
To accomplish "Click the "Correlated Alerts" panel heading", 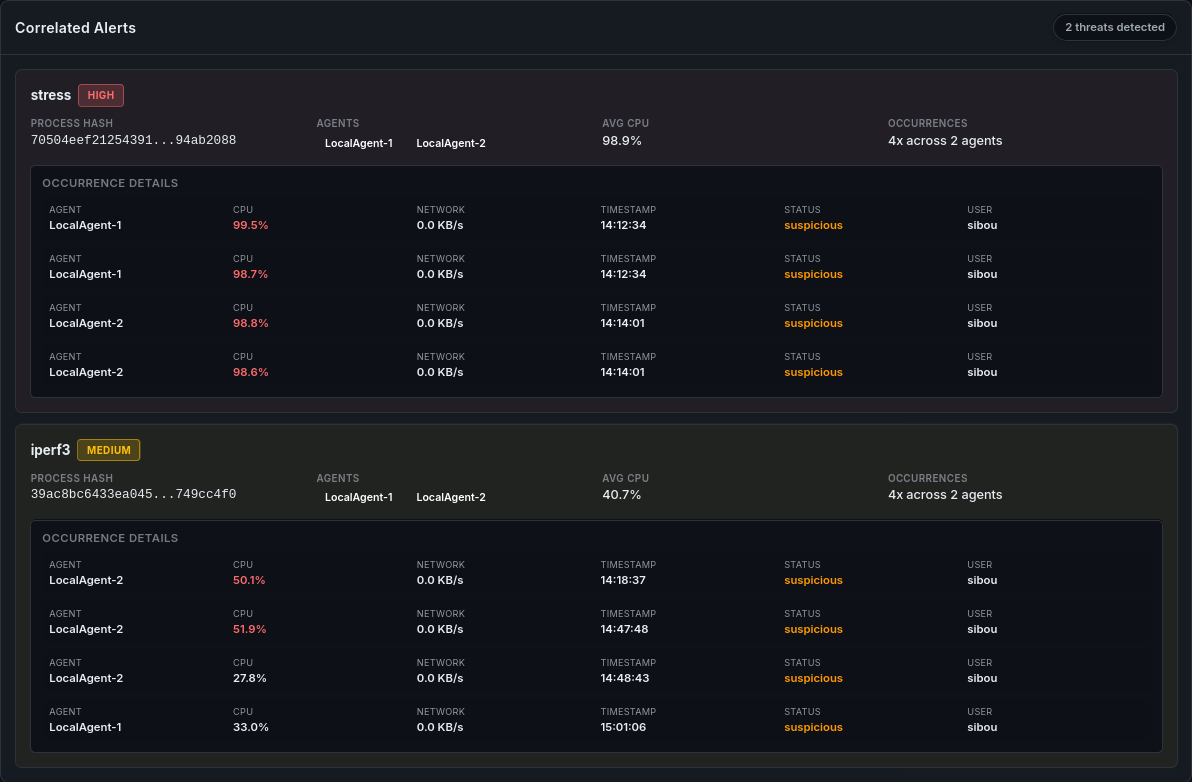I will point(75,28).
